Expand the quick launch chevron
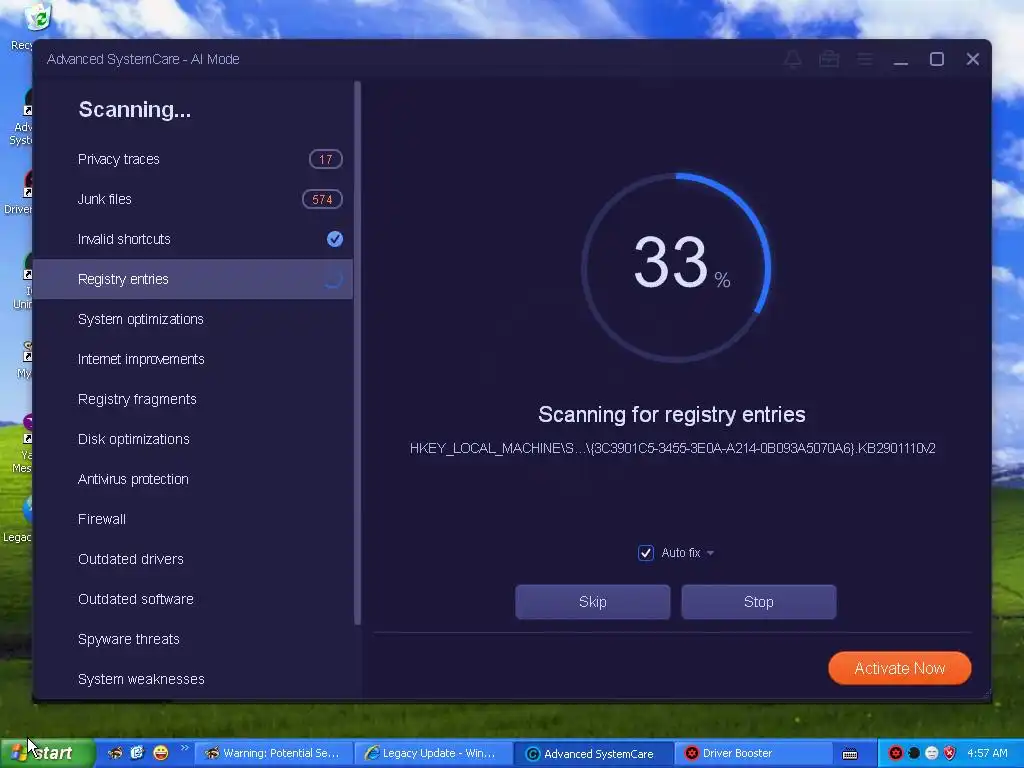This screenshot has height=768, width=1024. pyautogui.click(x=184, y=748)
